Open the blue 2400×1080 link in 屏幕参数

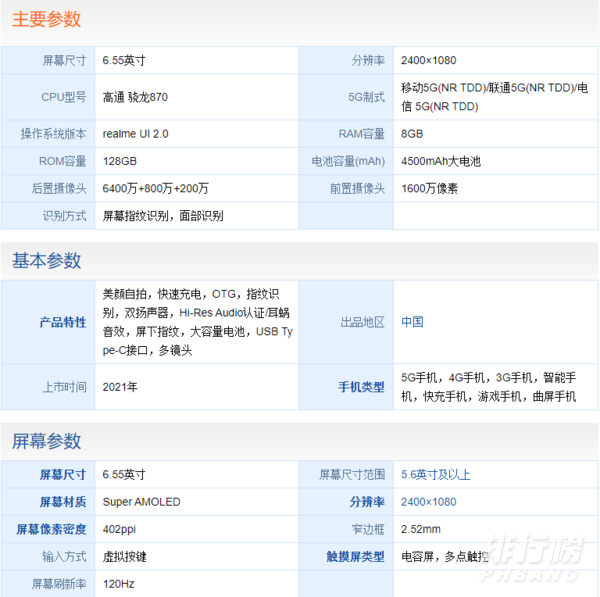[x=429, y=502]
